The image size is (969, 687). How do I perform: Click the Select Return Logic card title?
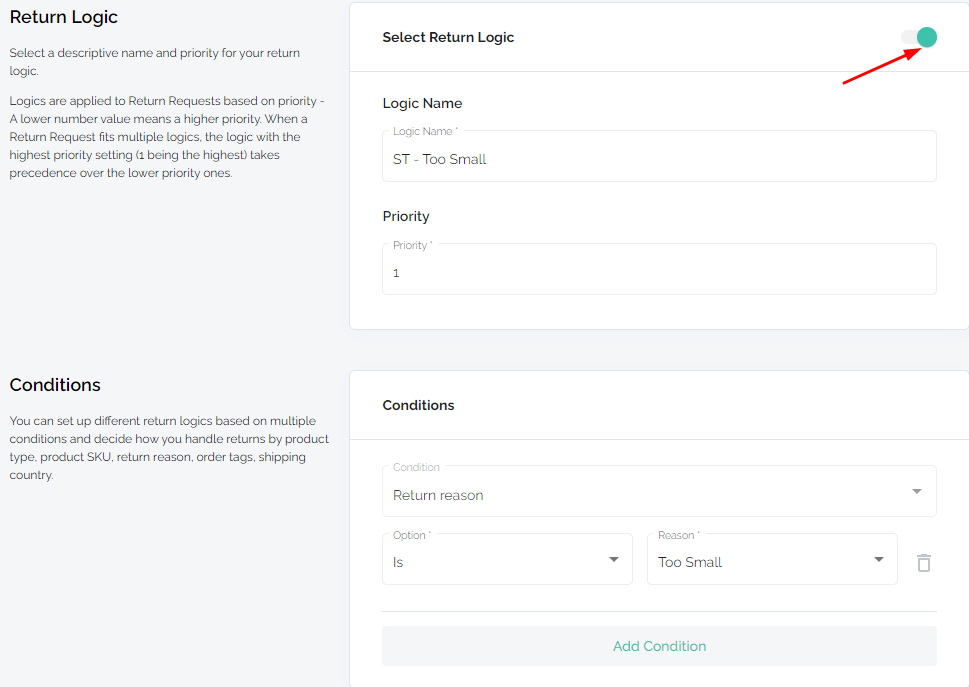pos(448,38)
